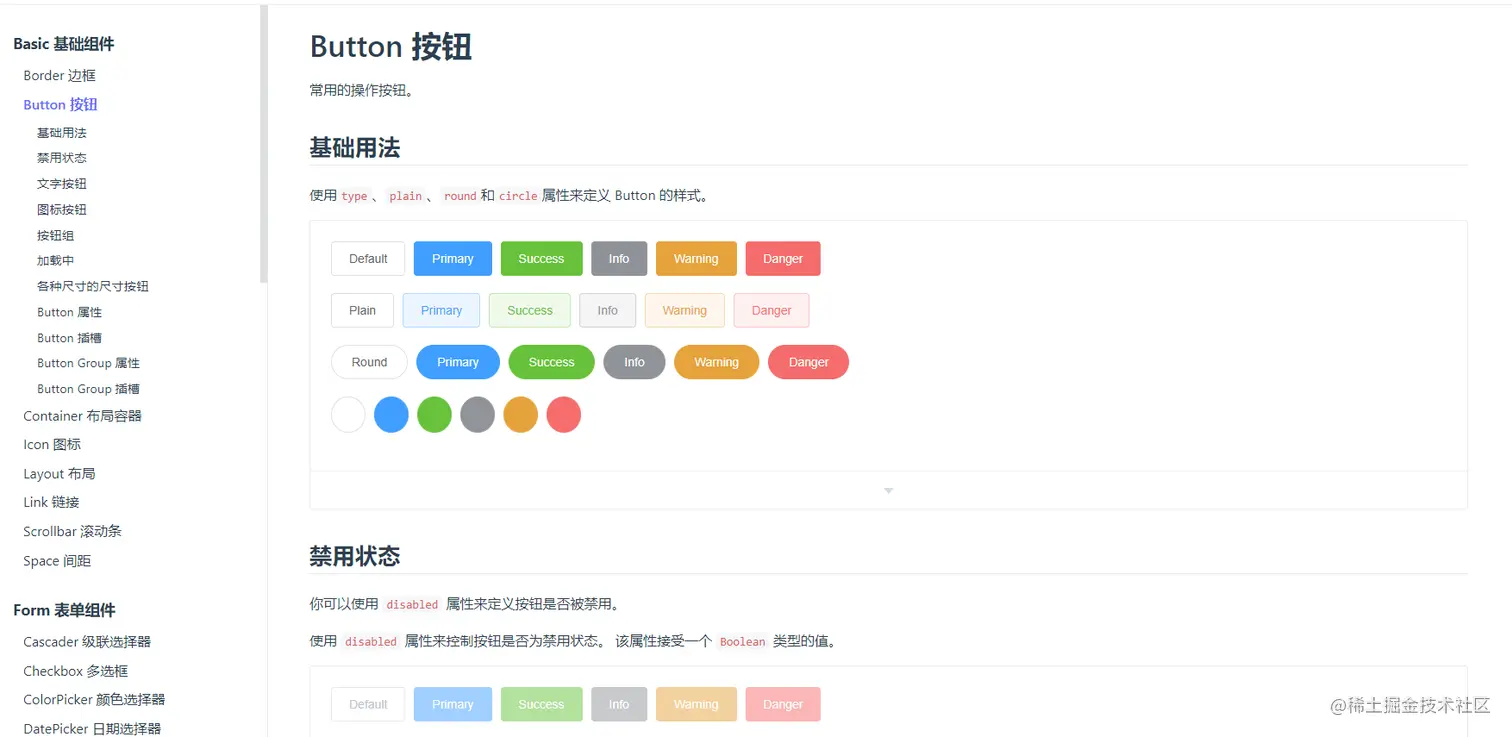Jump to Button Group 插槽 in sidebar
The image size is (1512, 737).
click(x=89, y=389)
